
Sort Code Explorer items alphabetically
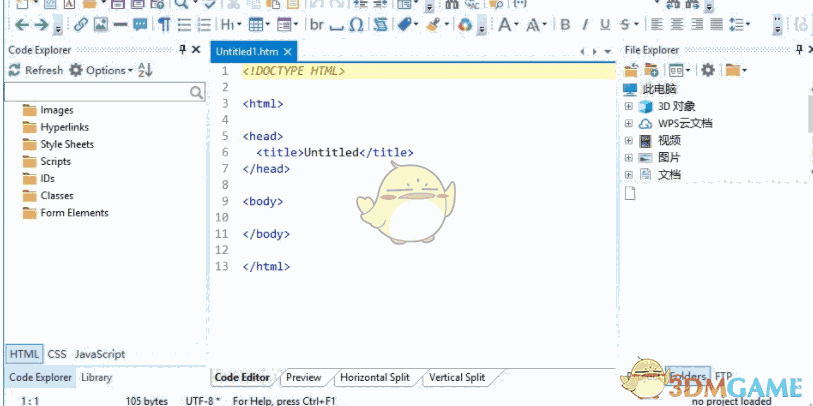coord(145,71)
